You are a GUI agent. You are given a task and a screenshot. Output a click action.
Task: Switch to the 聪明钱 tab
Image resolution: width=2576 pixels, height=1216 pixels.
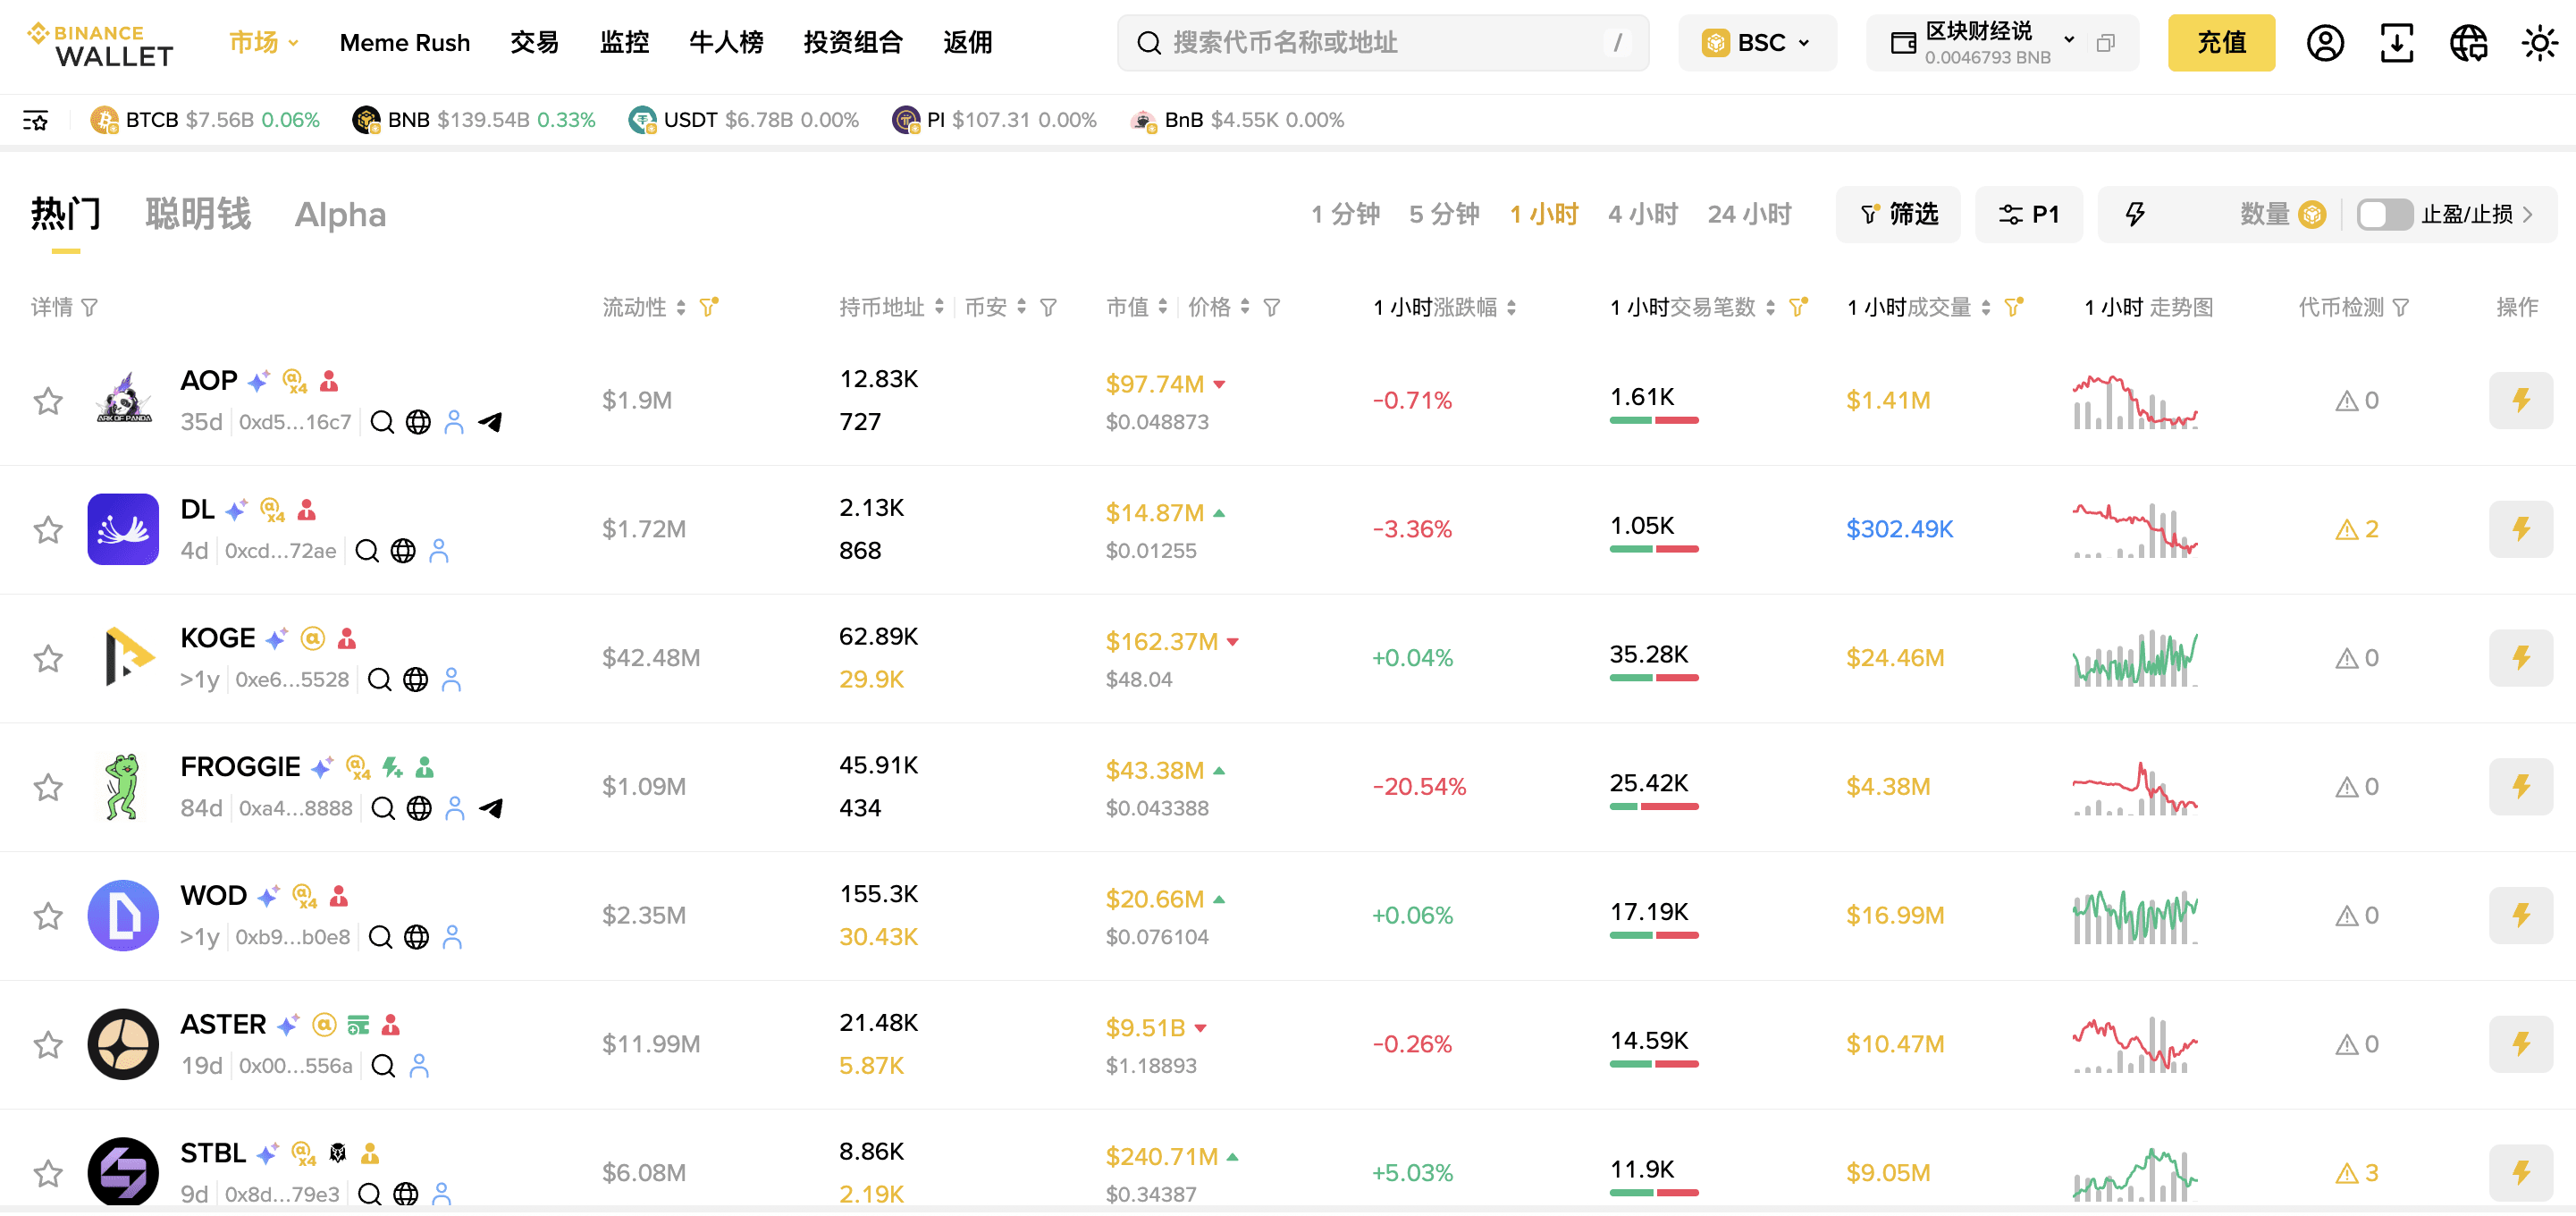198,214
